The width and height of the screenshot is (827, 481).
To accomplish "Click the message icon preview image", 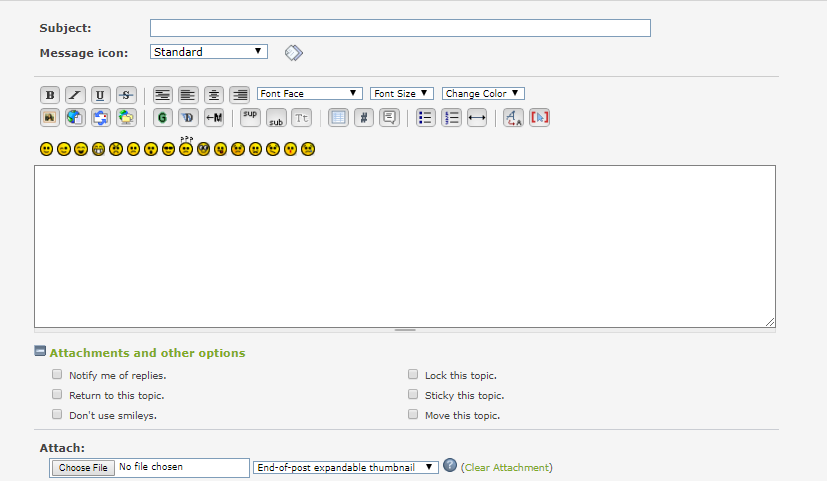I will click(294, 53).
